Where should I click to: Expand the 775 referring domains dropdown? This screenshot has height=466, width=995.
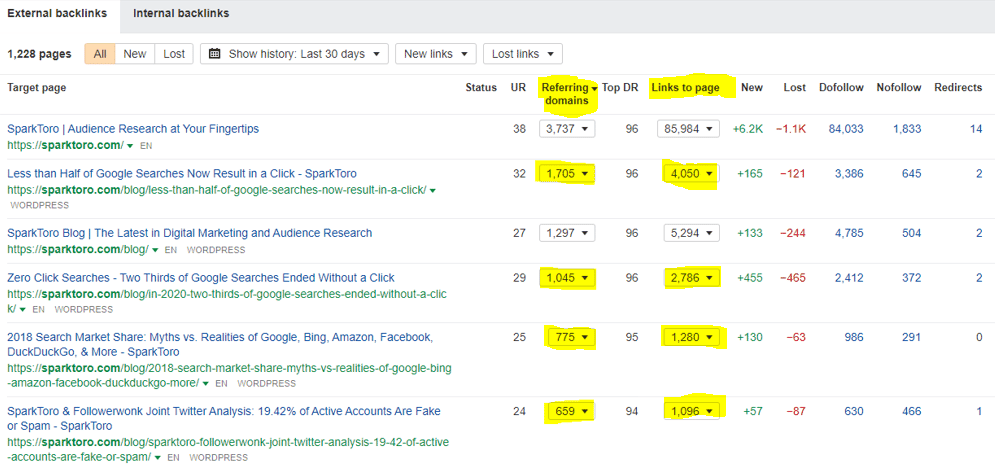click(x=571, y=337)
